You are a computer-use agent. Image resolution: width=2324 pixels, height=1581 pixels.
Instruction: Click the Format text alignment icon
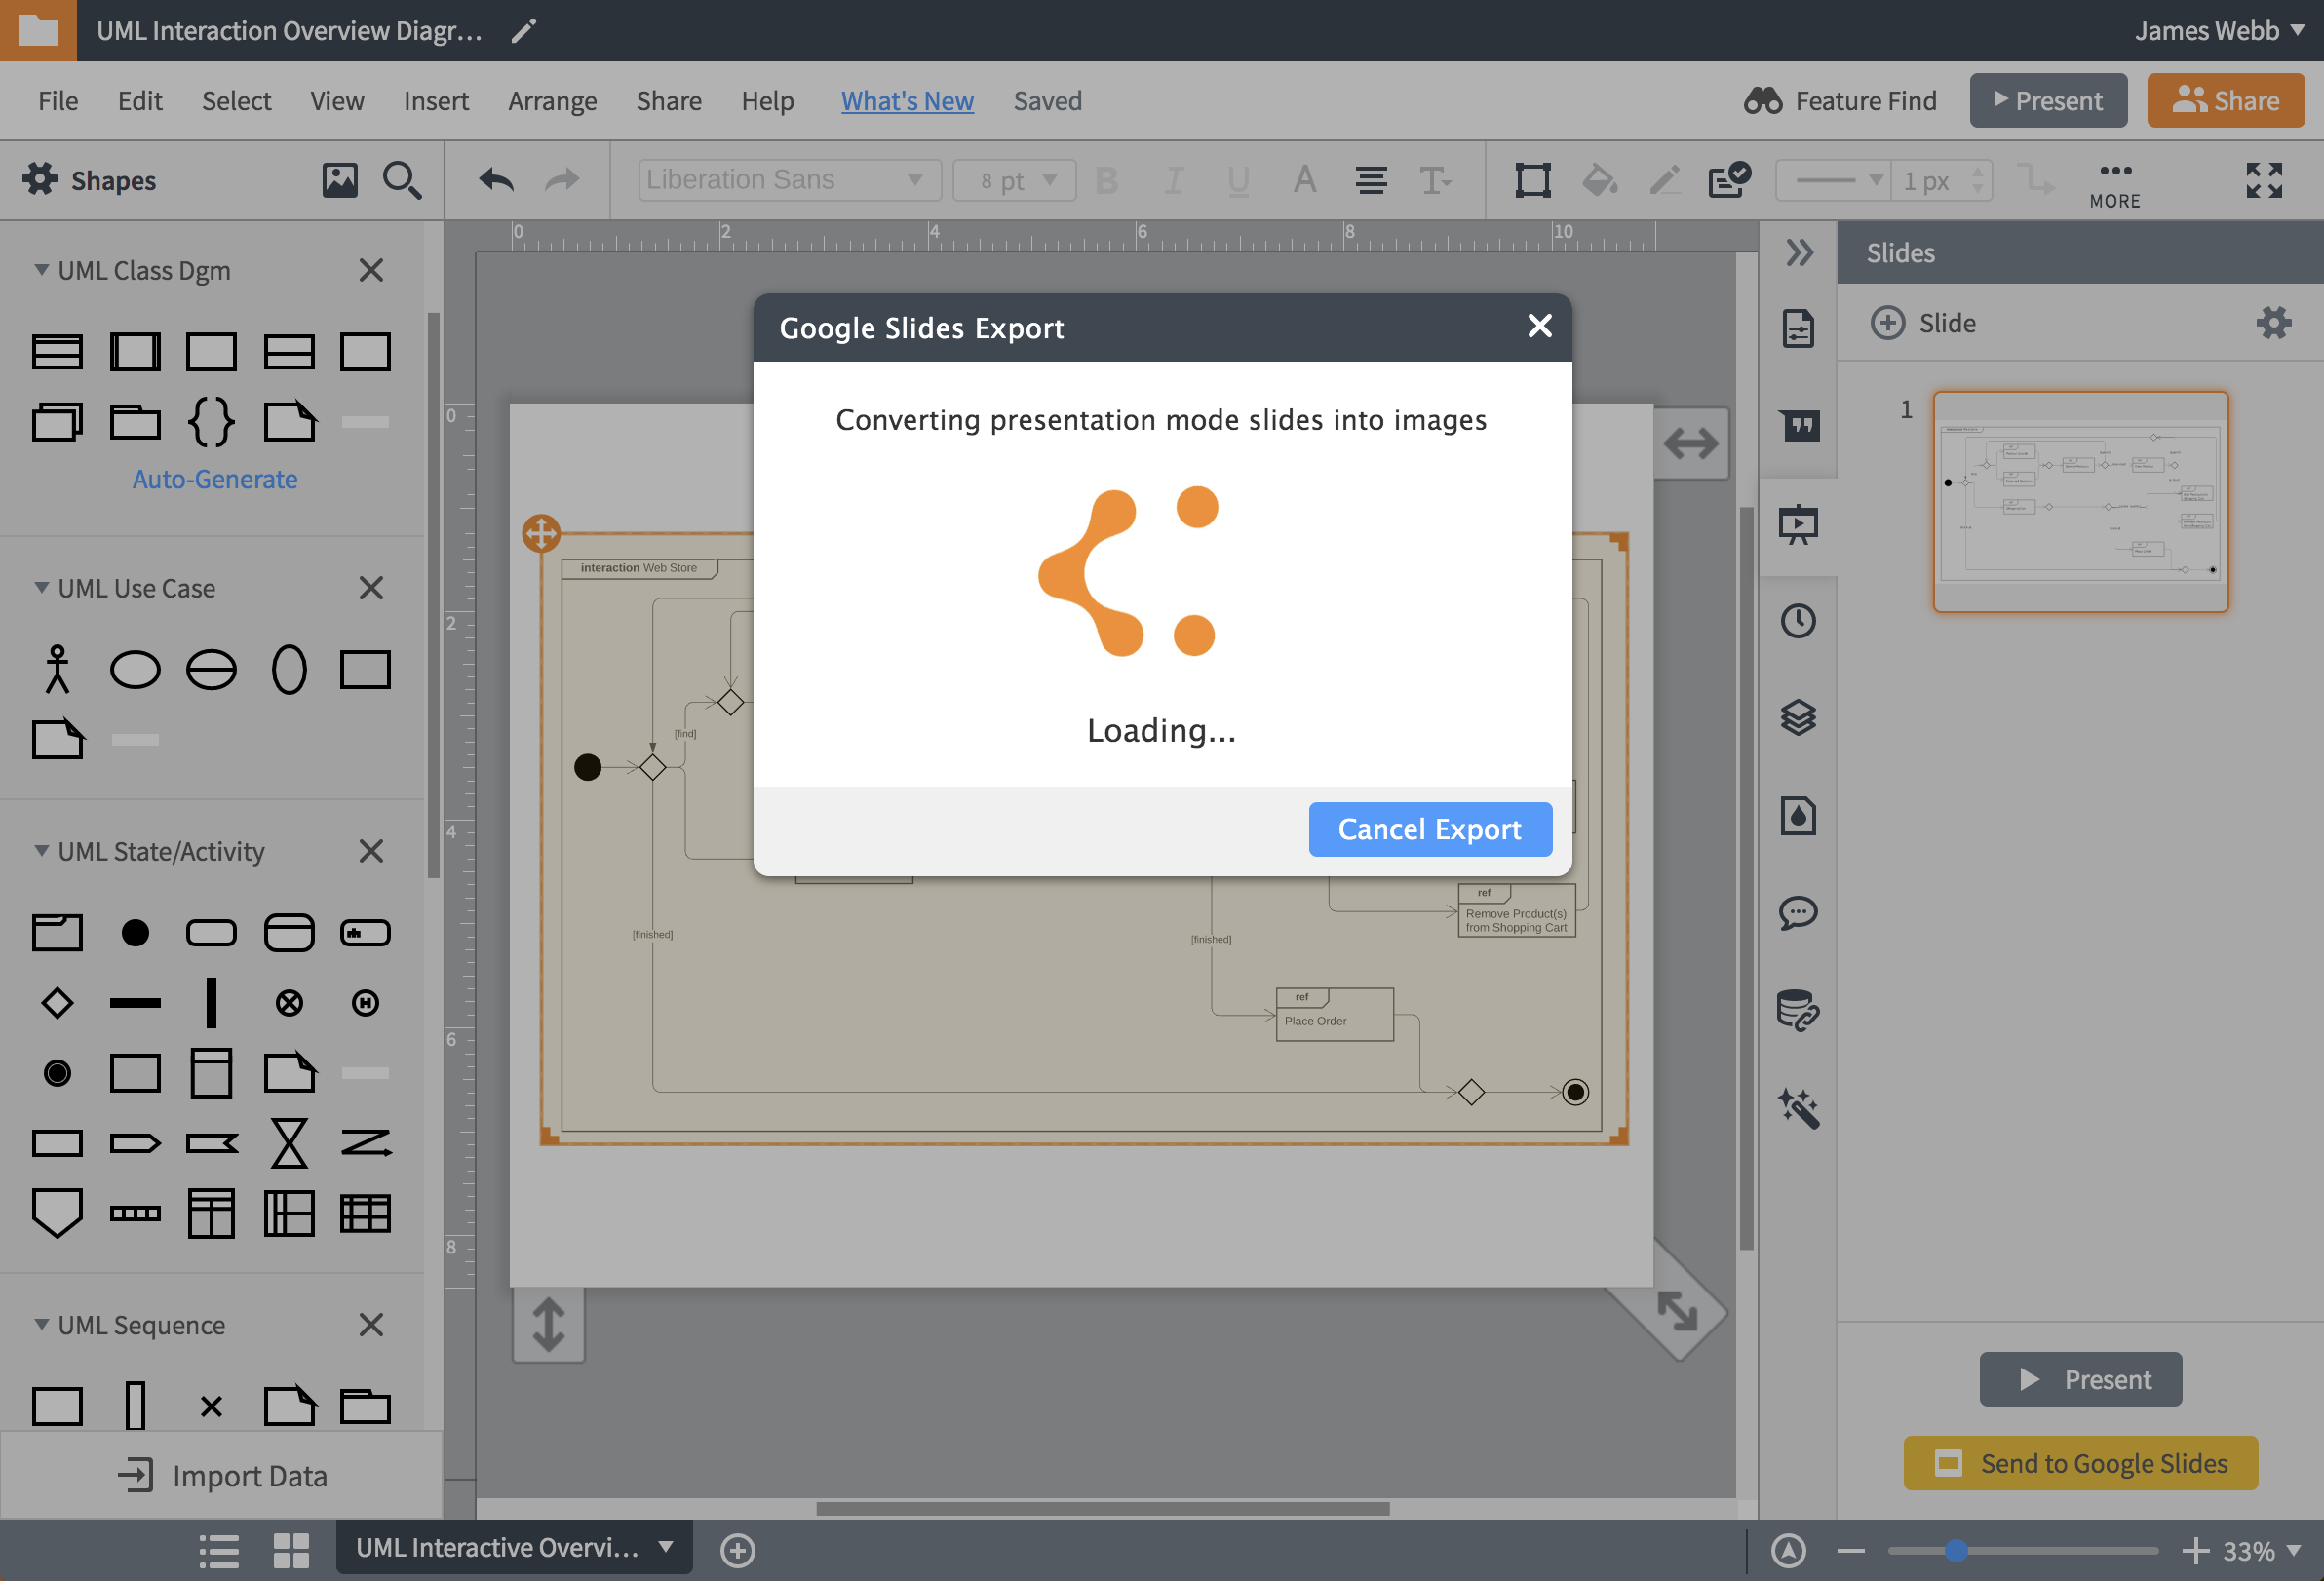click(x=1370, y=180)
